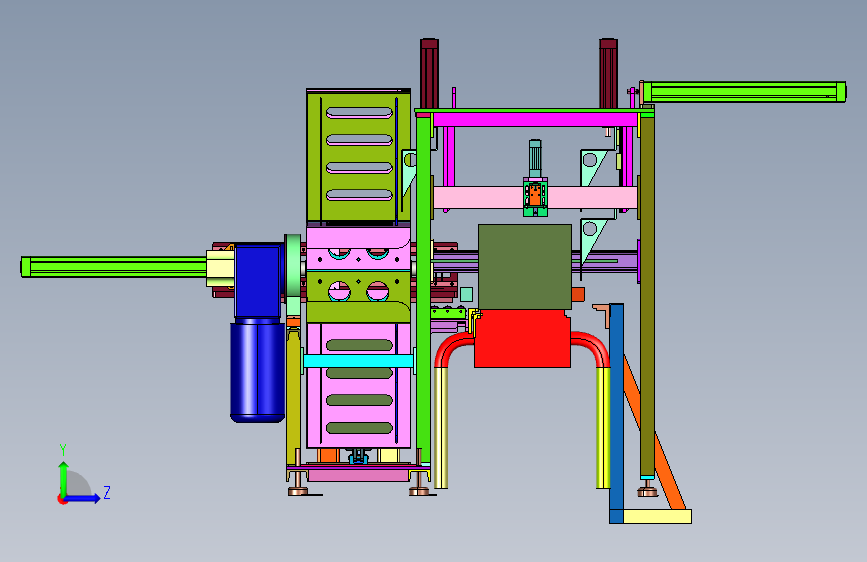Screen dimensions: 867x562
Task: Pick the long green cylinder extending left
Action: tap(114, 267)
